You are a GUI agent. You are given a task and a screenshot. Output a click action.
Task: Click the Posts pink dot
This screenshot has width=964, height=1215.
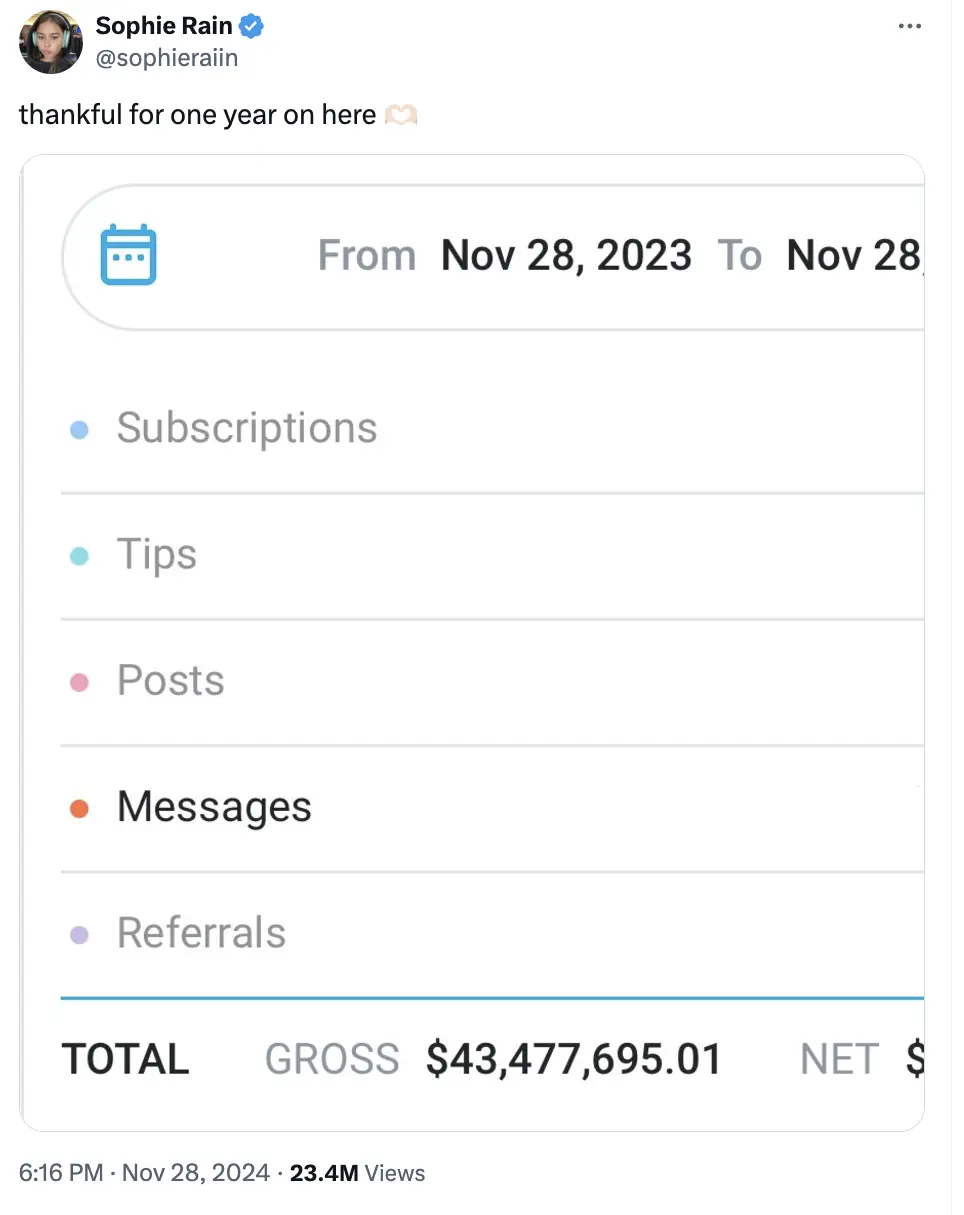pos(80,682)
